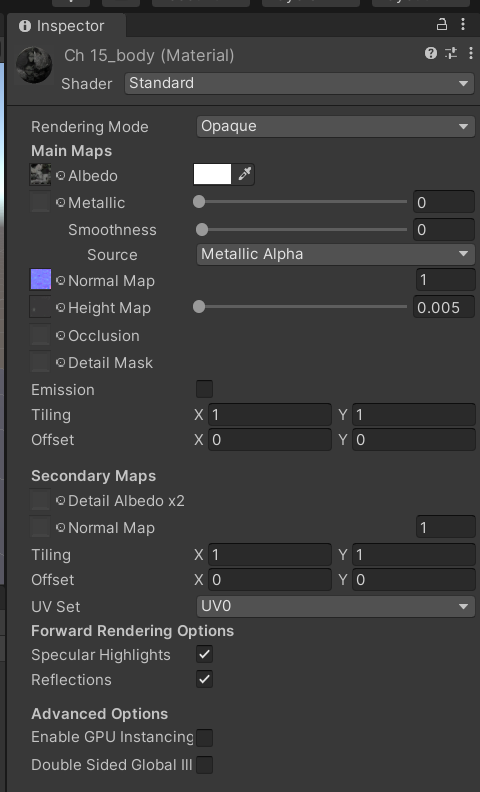Open the Source Metallic Alpha dropdown
Viewport: 480px width, 792px height.
click(x=335, y=254)
